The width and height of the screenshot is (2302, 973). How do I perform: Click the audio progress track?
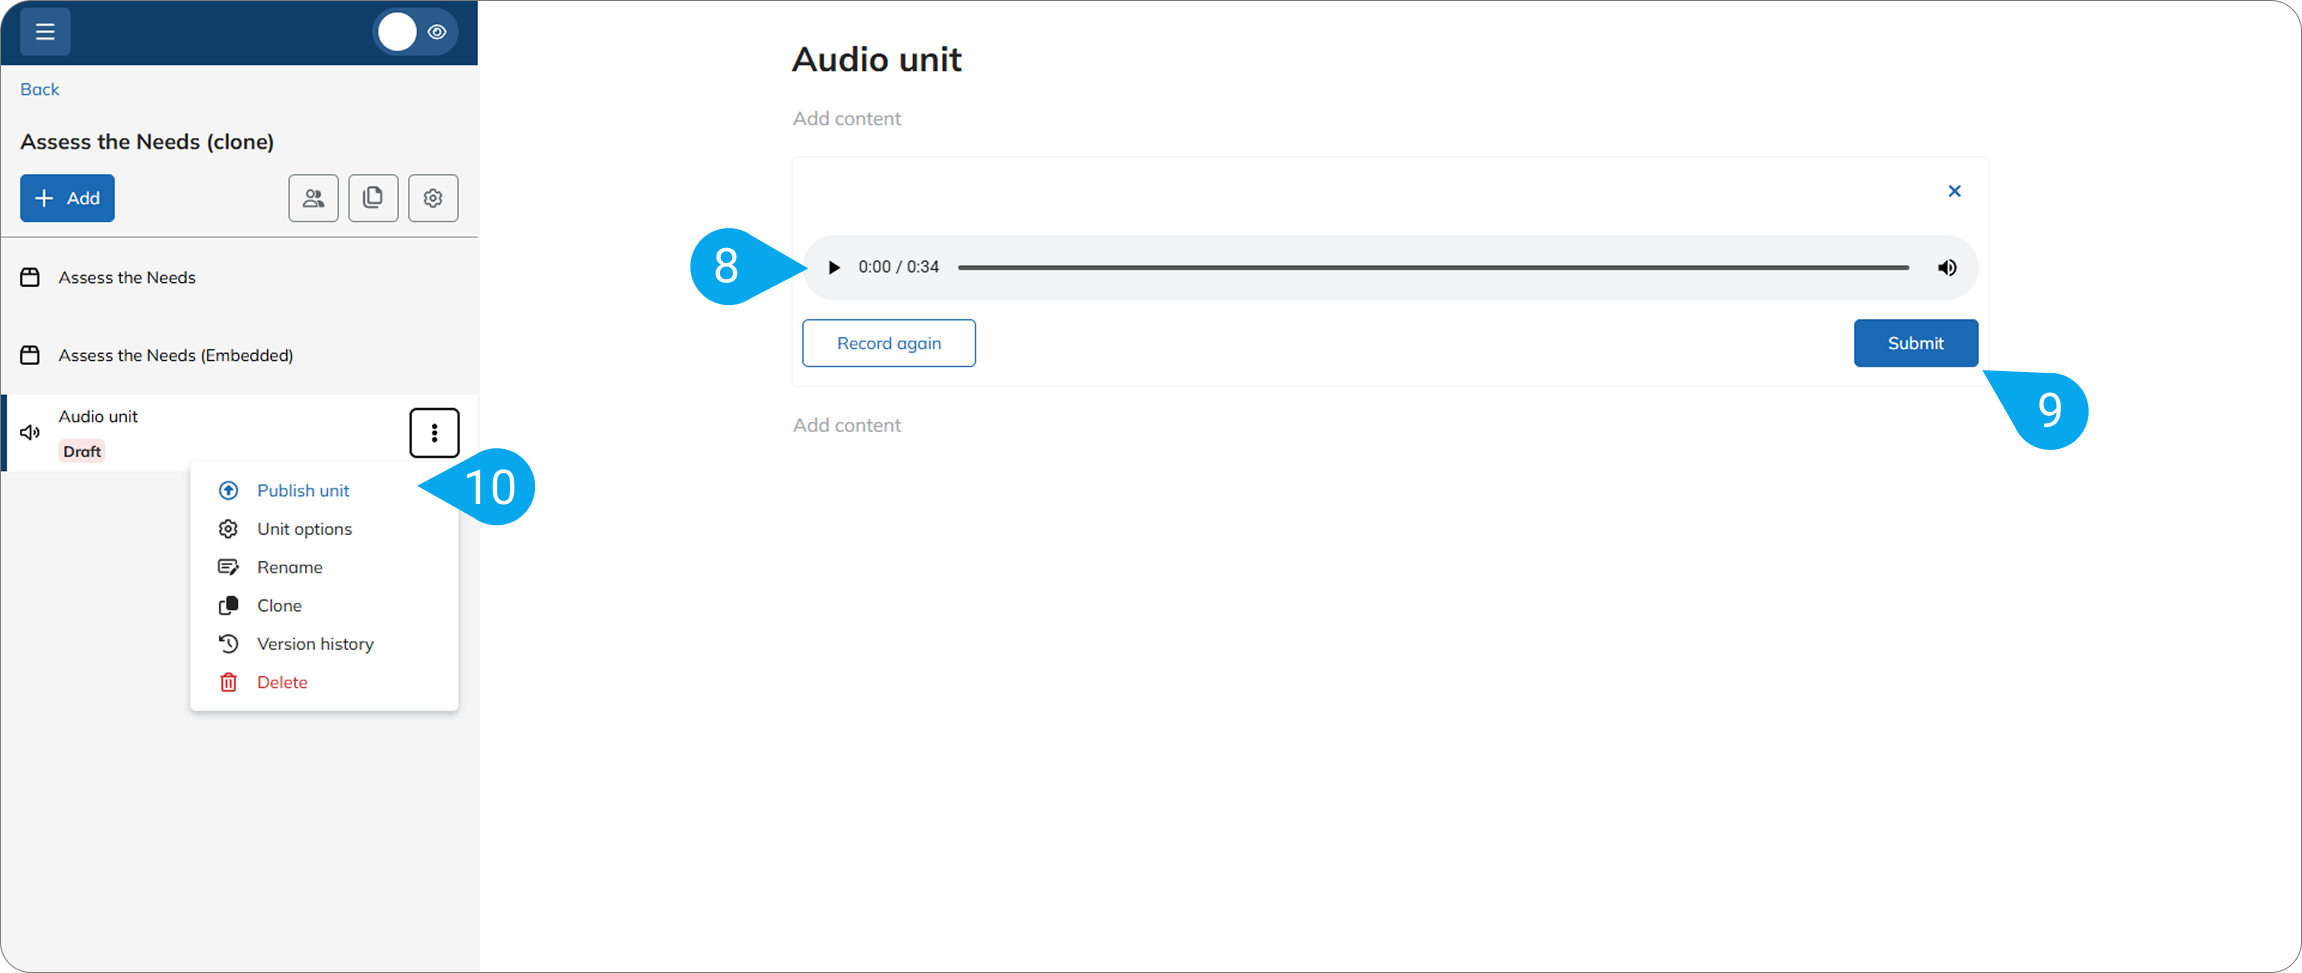click(1433, 267)
